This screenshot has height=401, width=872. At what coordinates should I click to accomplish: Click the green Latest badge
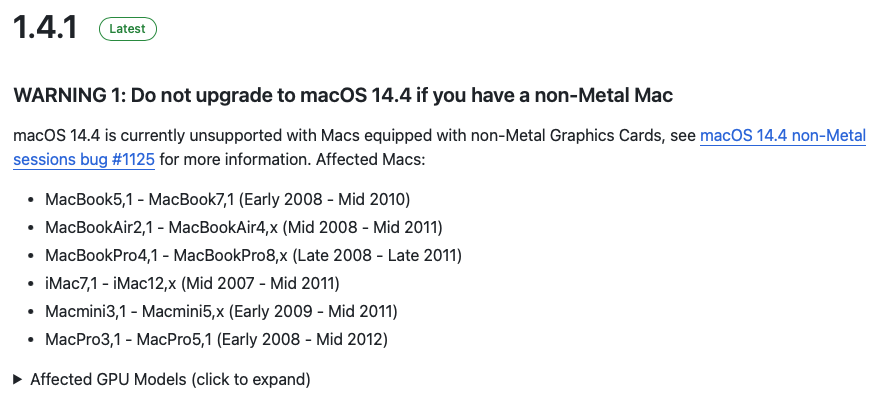point(128,29)
